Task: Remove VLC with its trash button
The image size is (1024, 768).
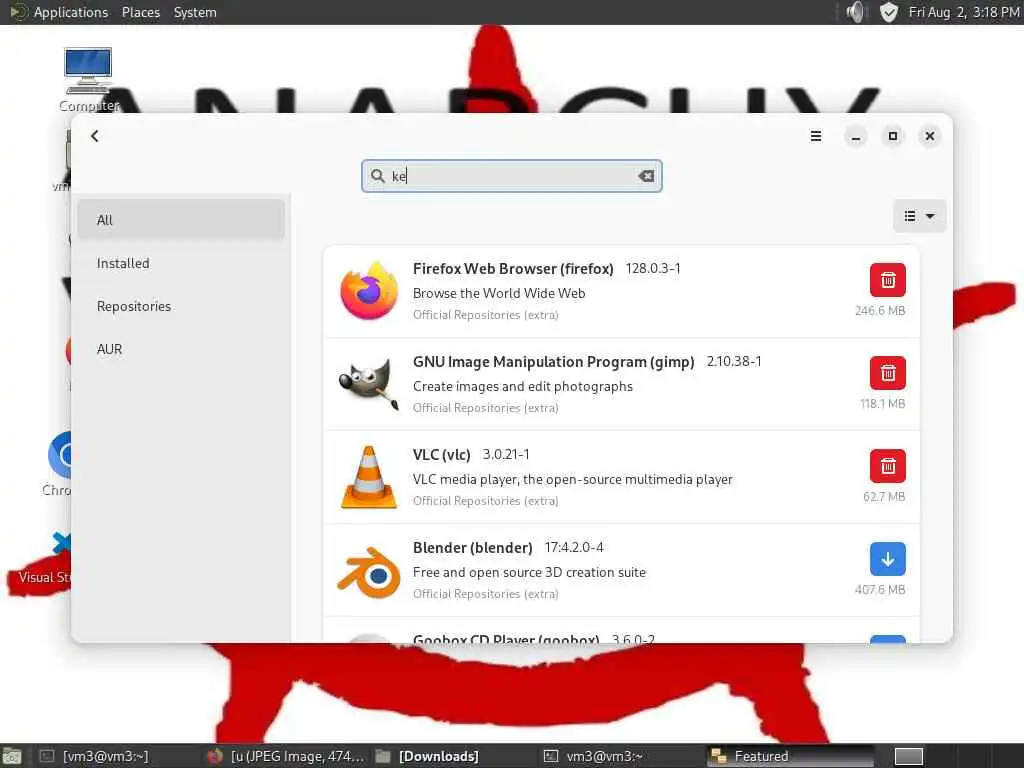Action: (x=888, y=466)
